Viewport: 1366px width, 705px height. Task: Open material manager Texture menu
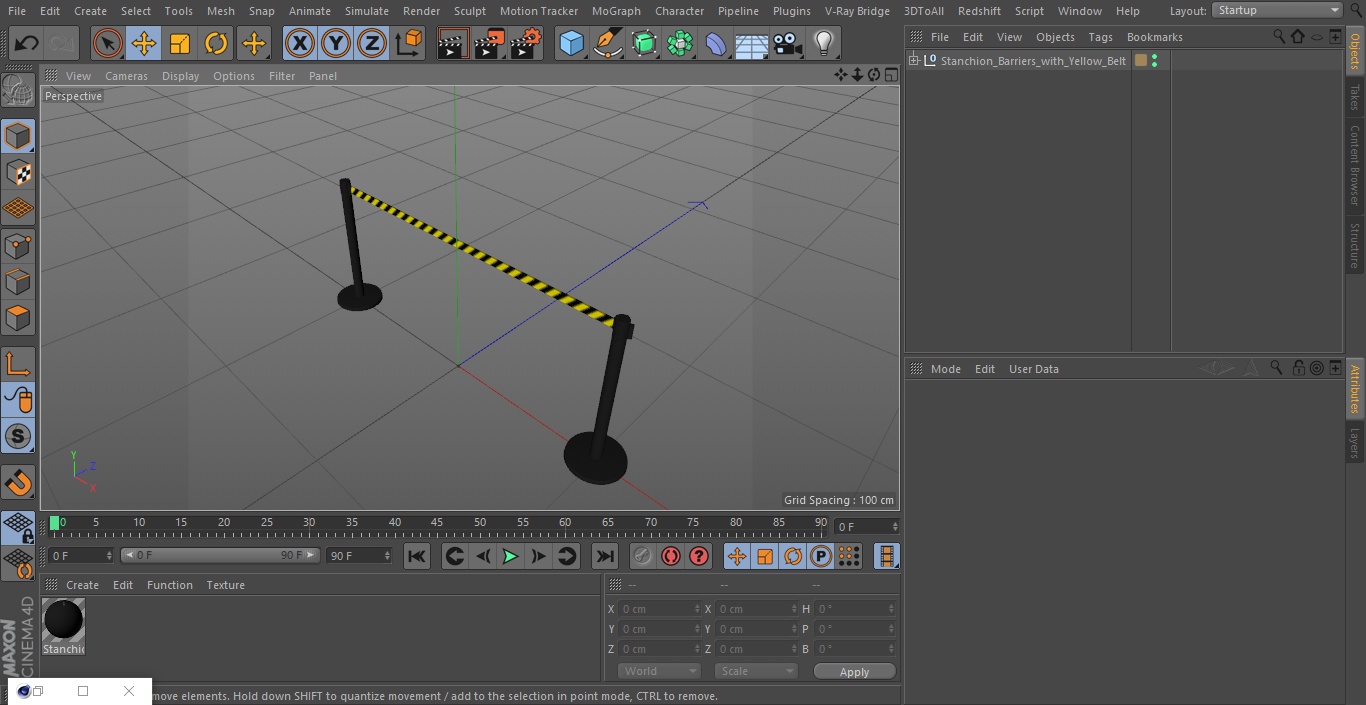pos(225,585)
